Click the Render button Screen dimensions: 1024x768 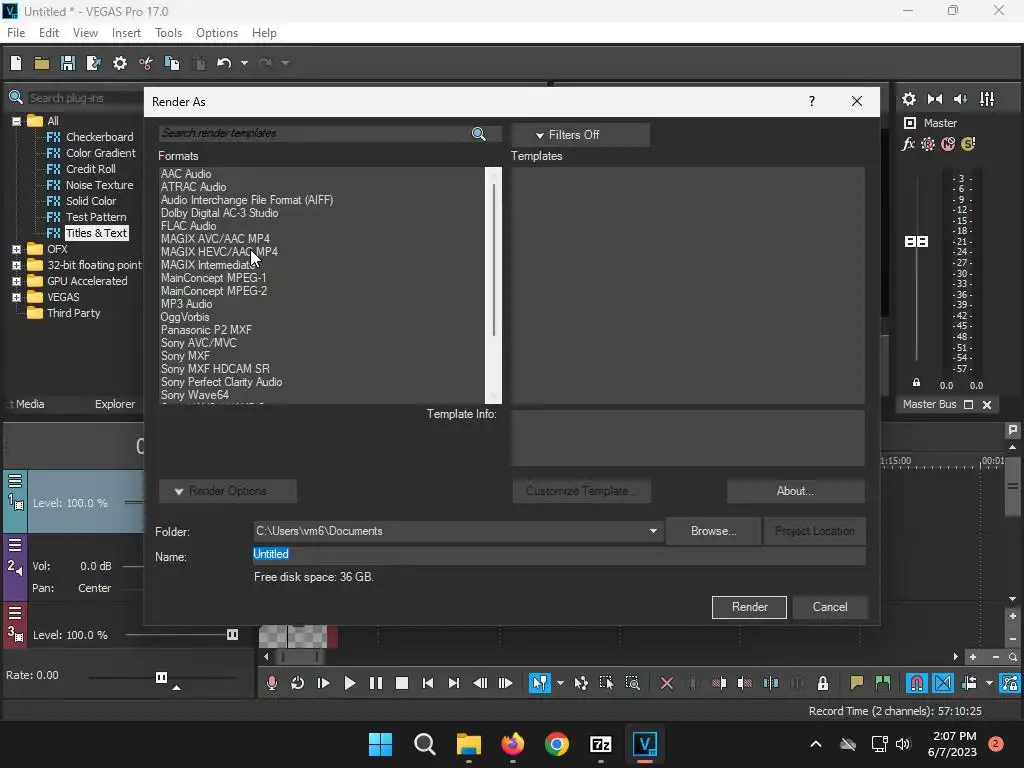(749, 607)
